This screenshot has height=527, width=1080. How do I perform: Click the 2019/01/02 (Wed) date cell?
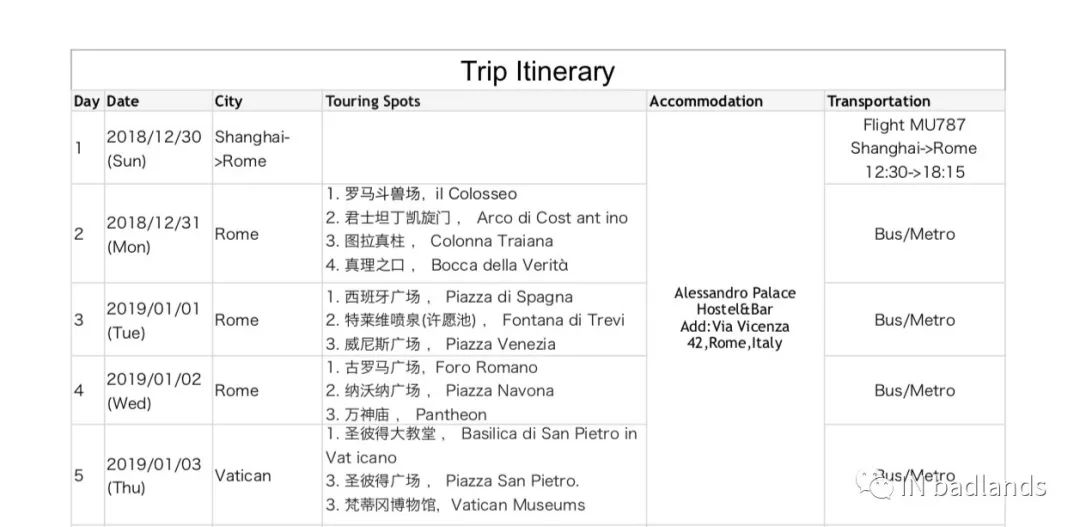point(154,391)
